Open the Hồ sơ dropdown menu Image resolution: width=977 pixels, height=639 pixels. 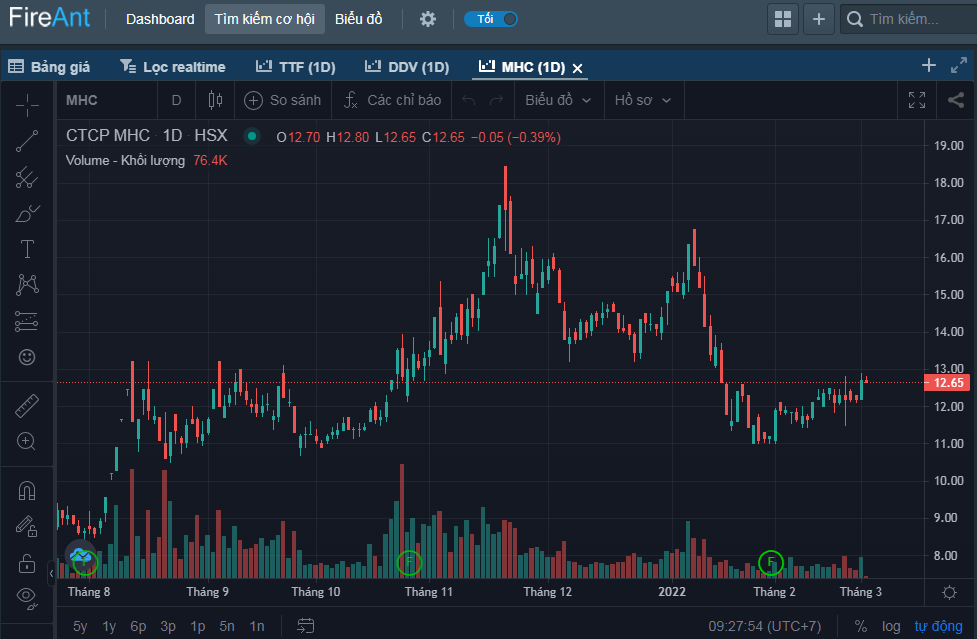point(642,100)
